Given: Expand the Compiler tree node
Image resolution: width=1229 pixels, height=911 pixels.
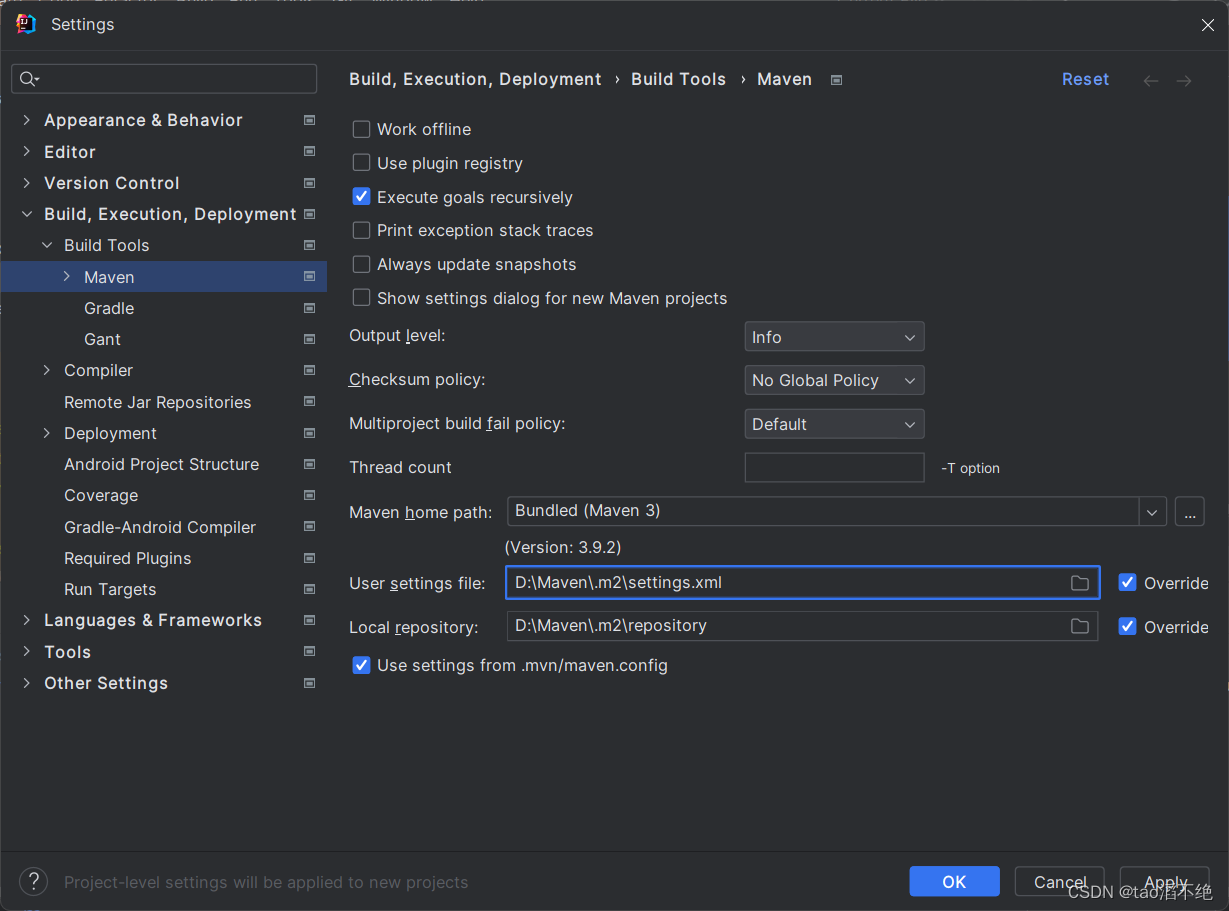Looking at the screenshot, I should click(x=47, y=370).
